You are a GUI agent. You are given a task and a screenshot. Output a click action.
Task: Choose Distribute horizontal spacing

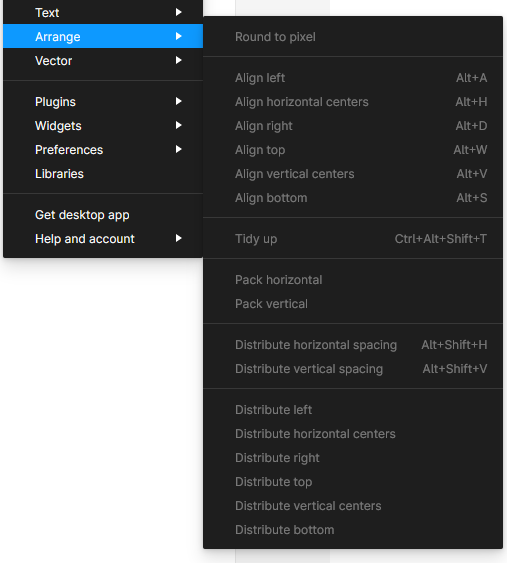click(353, 345)
